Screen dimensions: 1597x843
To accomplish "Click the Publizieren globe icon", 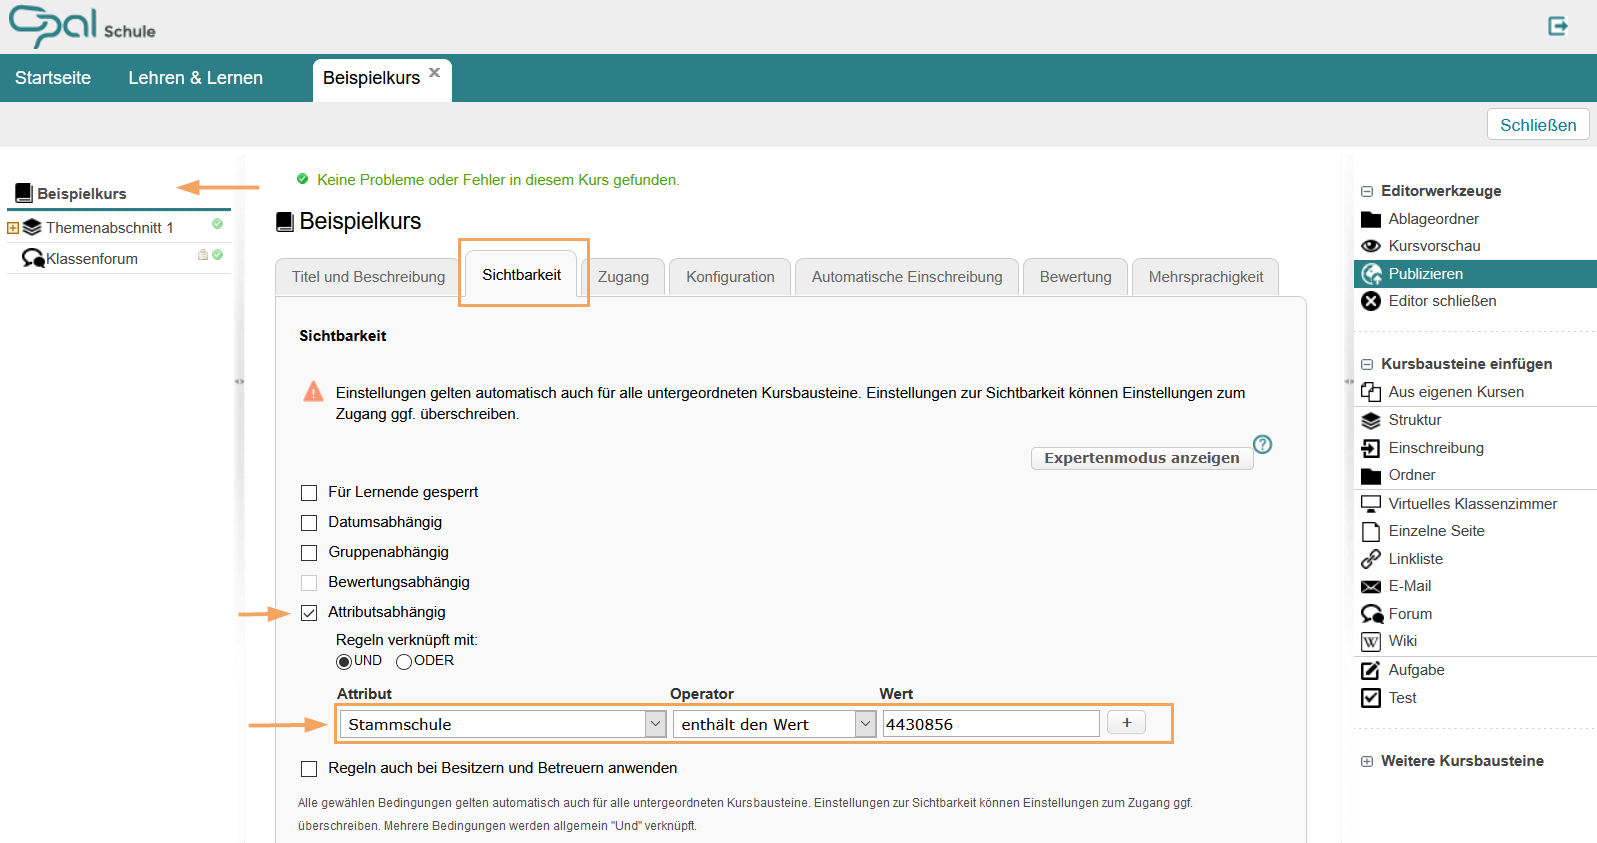I will click(1371, 274).
